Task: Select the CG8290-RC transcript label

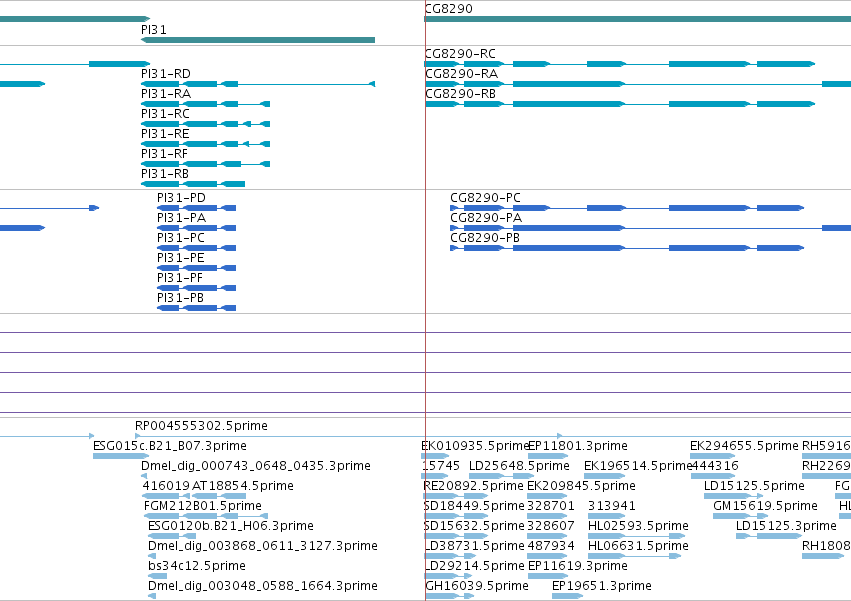Action: 460,54
